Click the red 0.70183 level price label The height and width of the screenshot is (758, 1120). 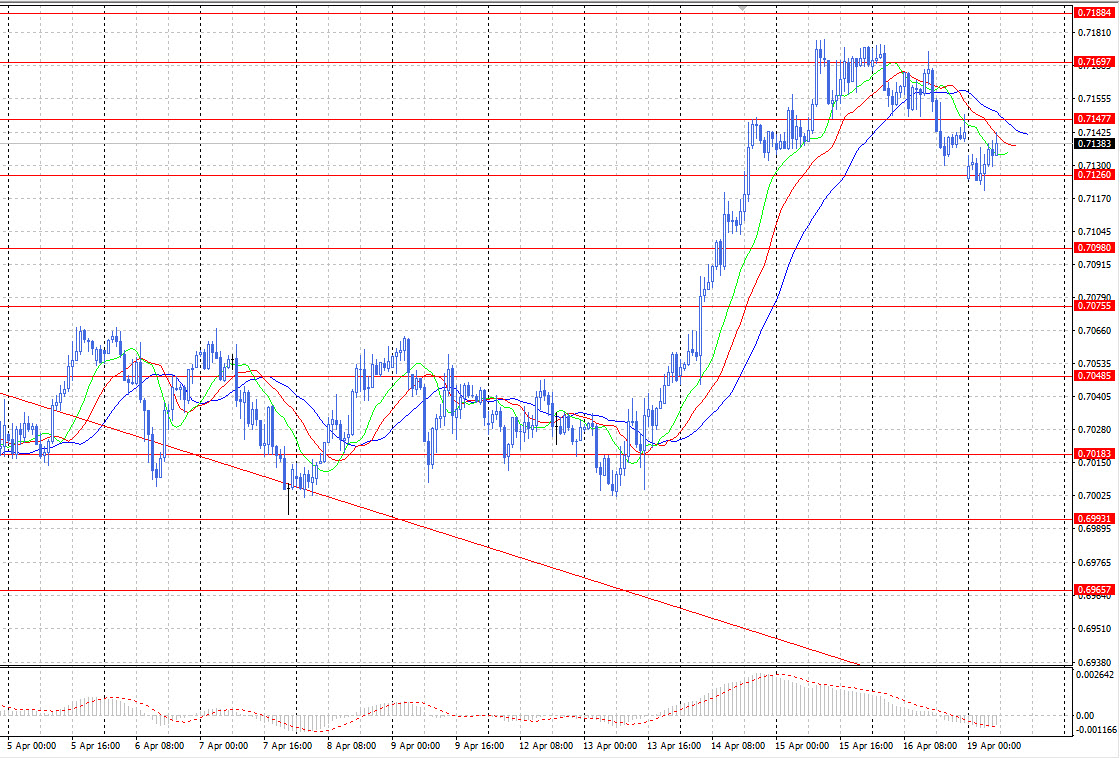(1094, 454)
